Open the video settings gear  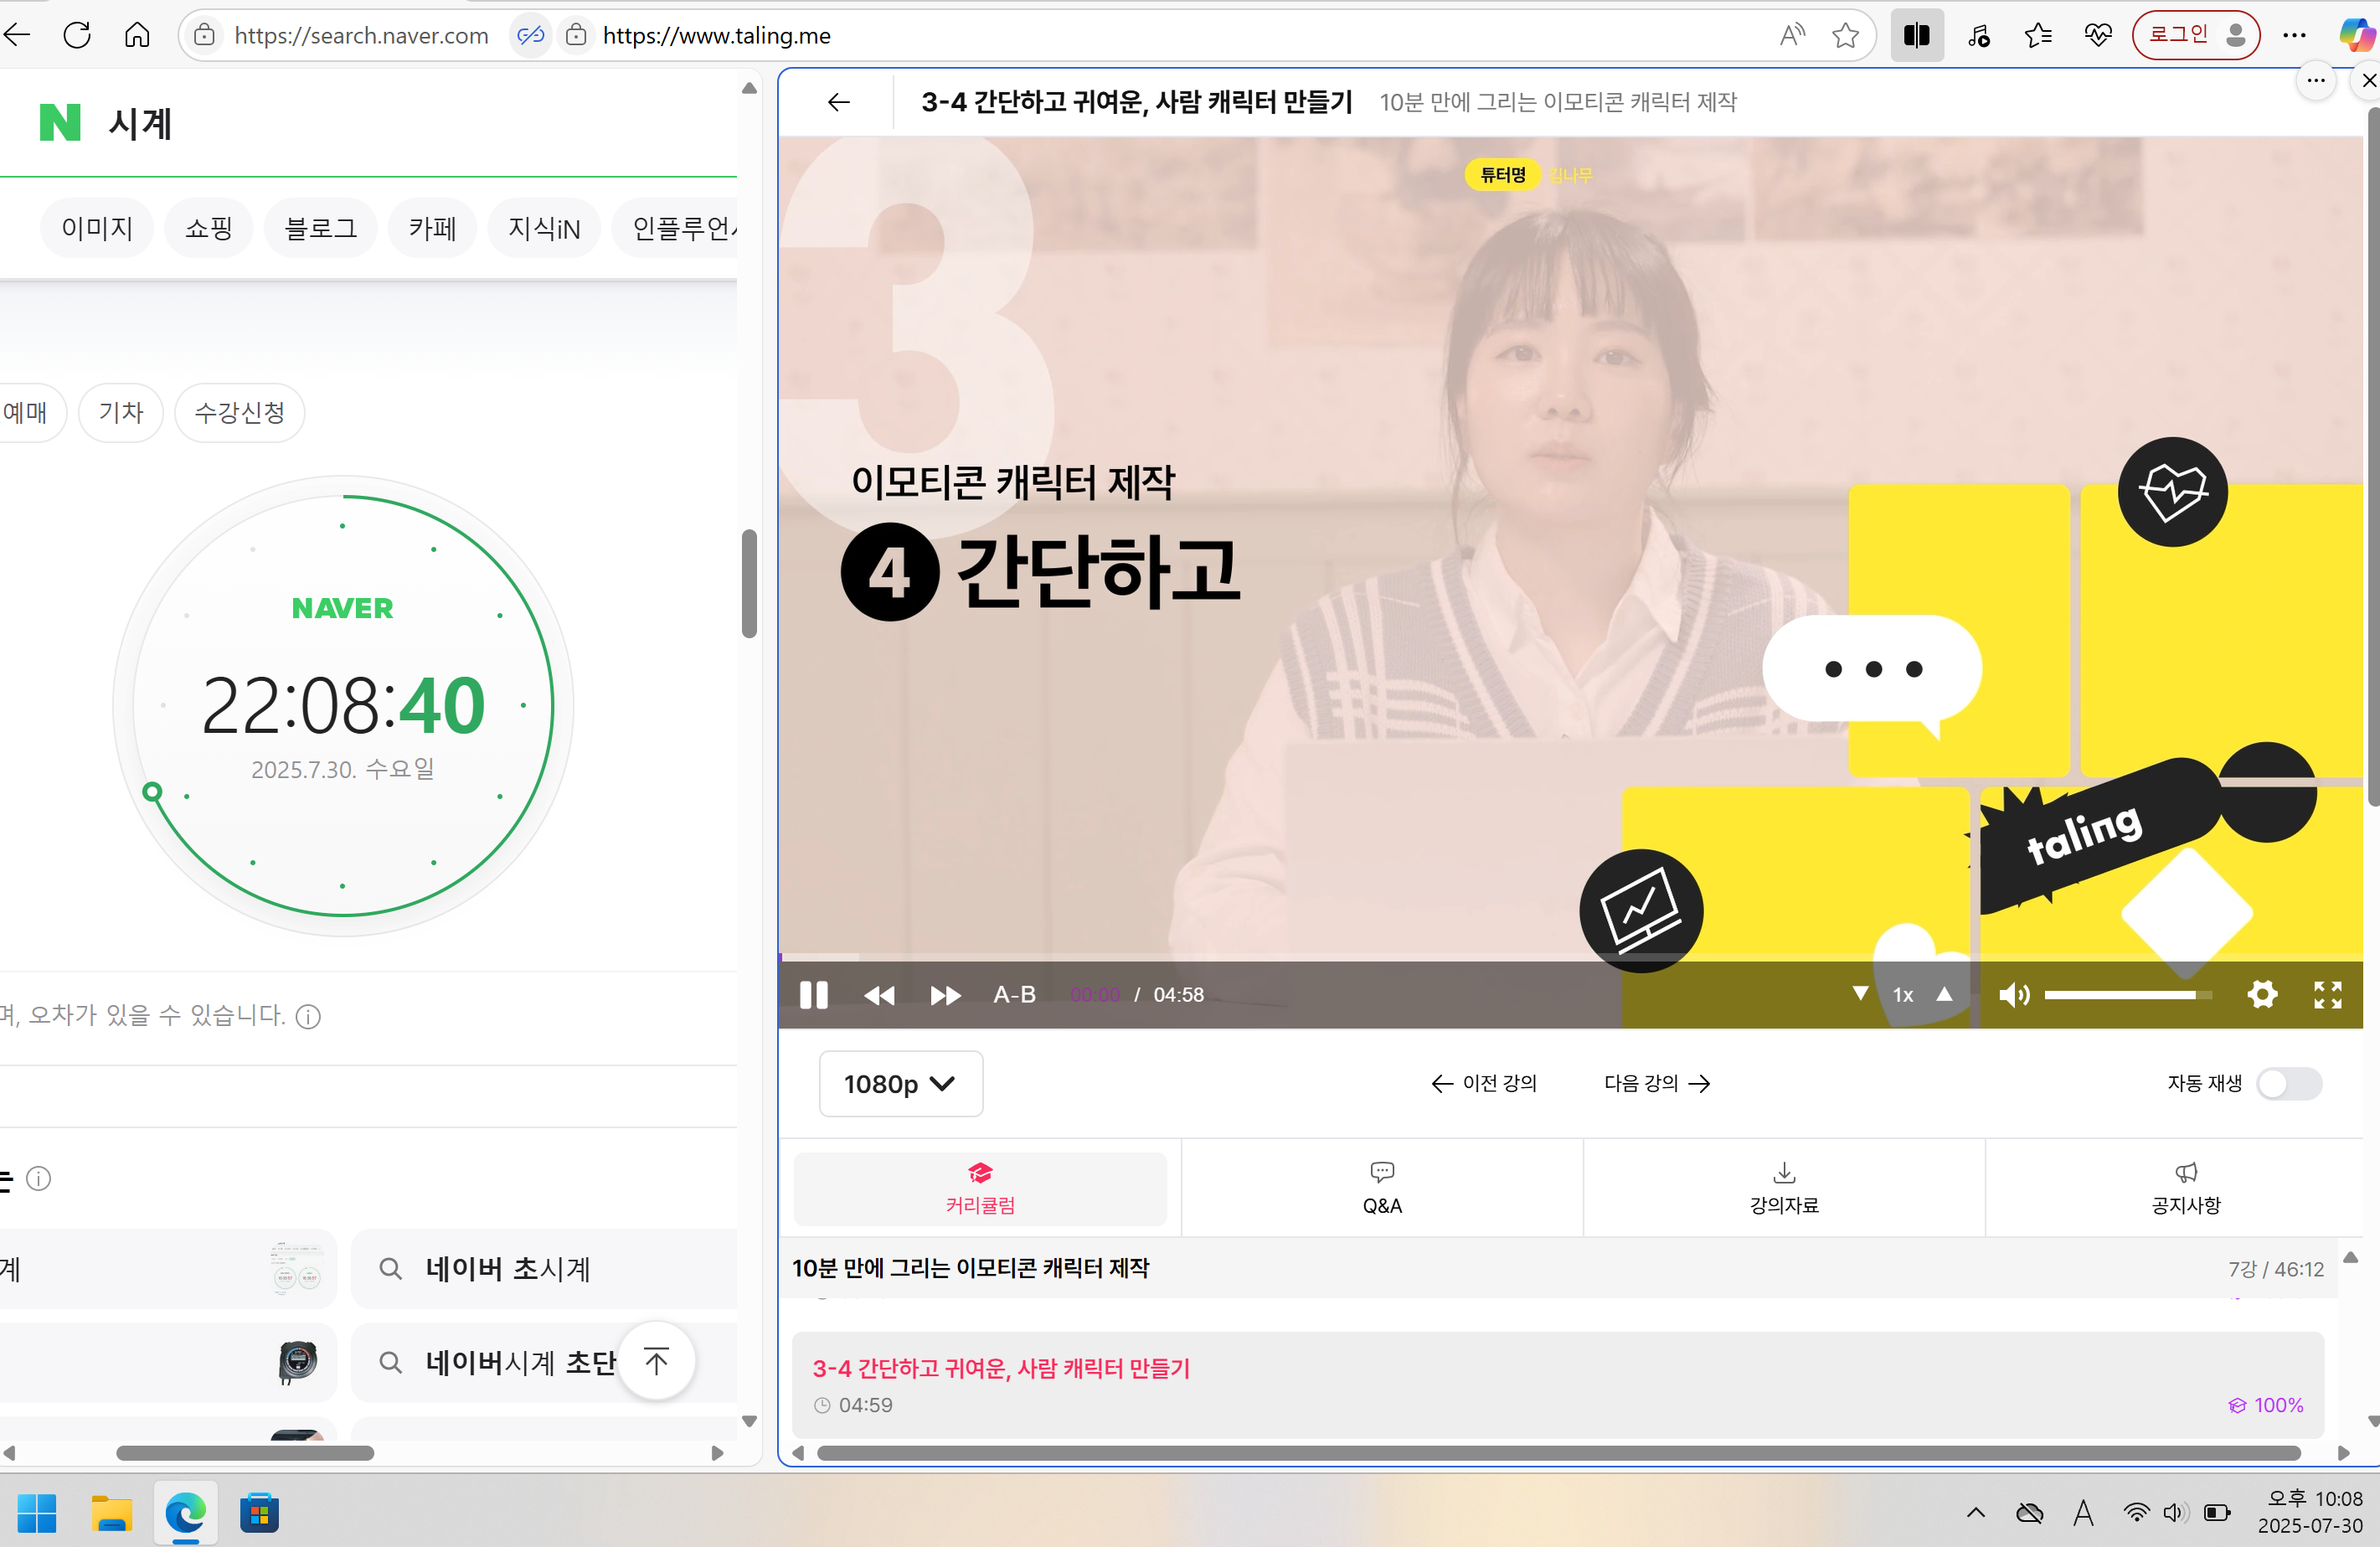pyautogui.click(x=2263, y=995)
